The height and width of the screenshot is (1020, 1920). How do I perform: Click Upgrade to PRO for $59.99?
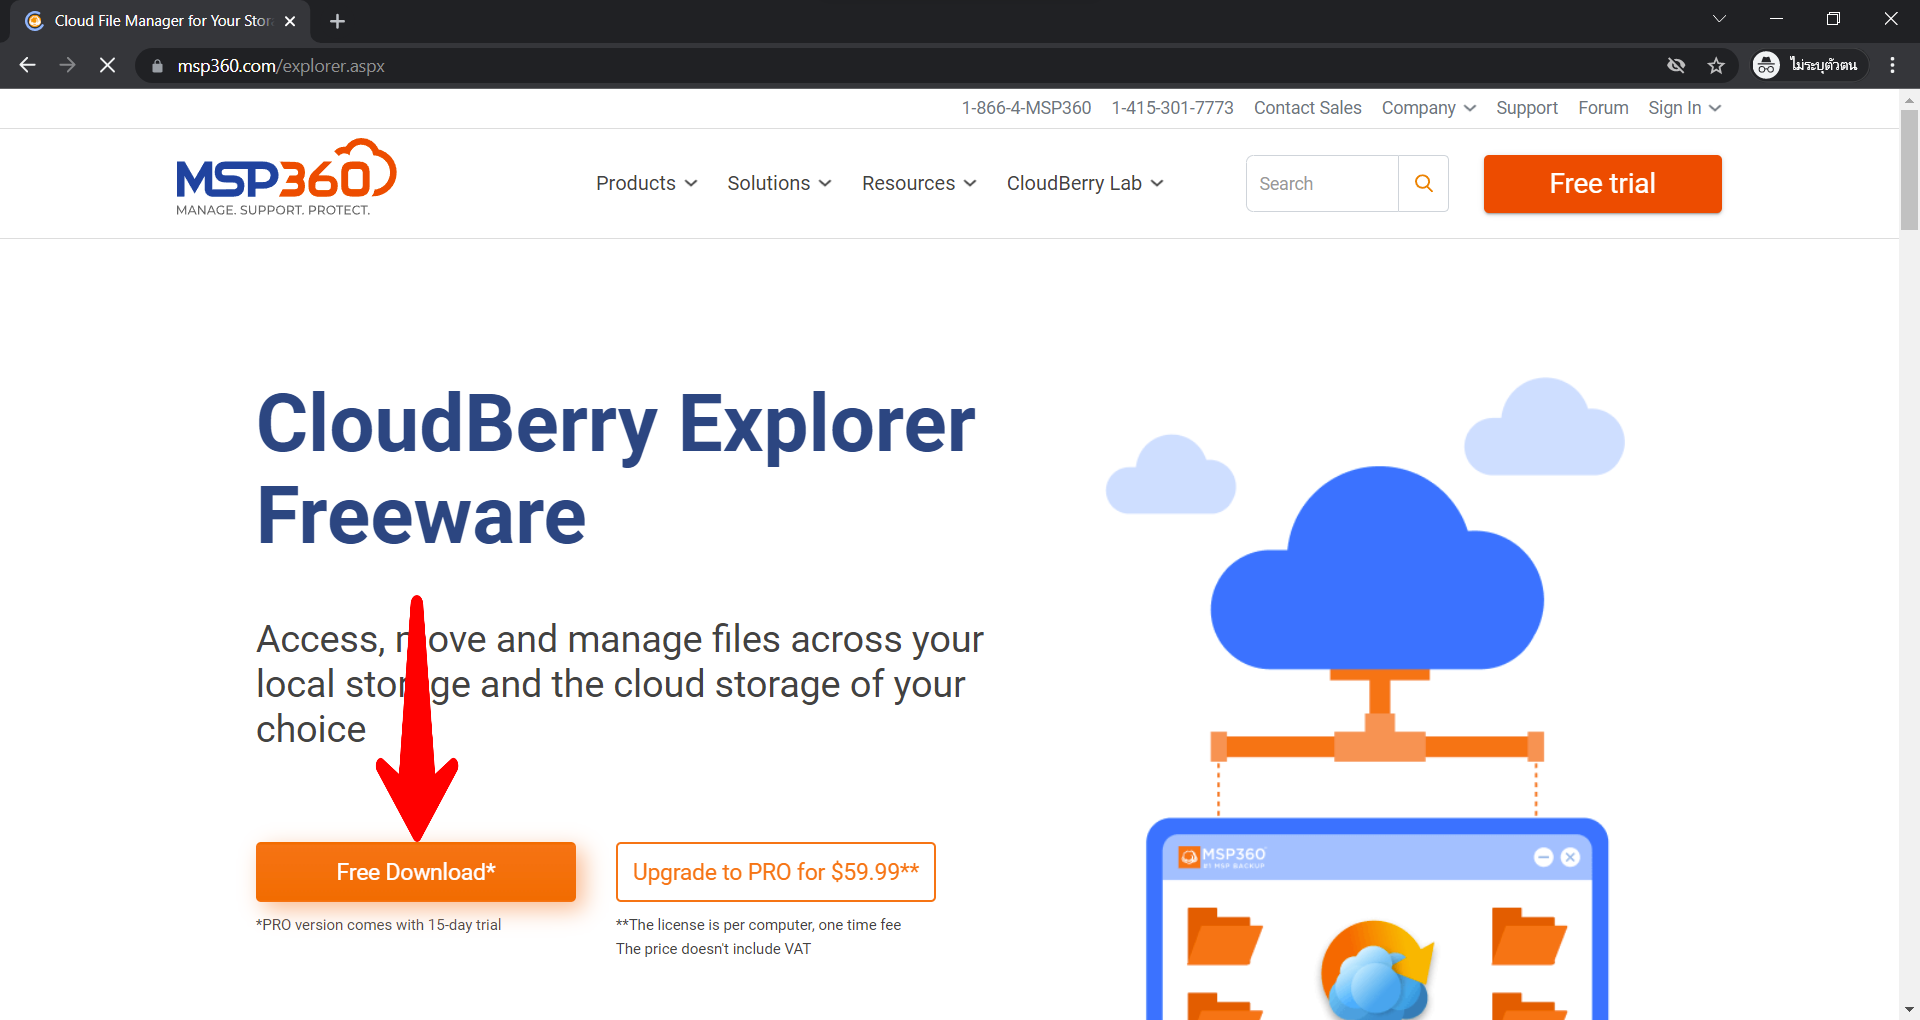click(776, 872)
